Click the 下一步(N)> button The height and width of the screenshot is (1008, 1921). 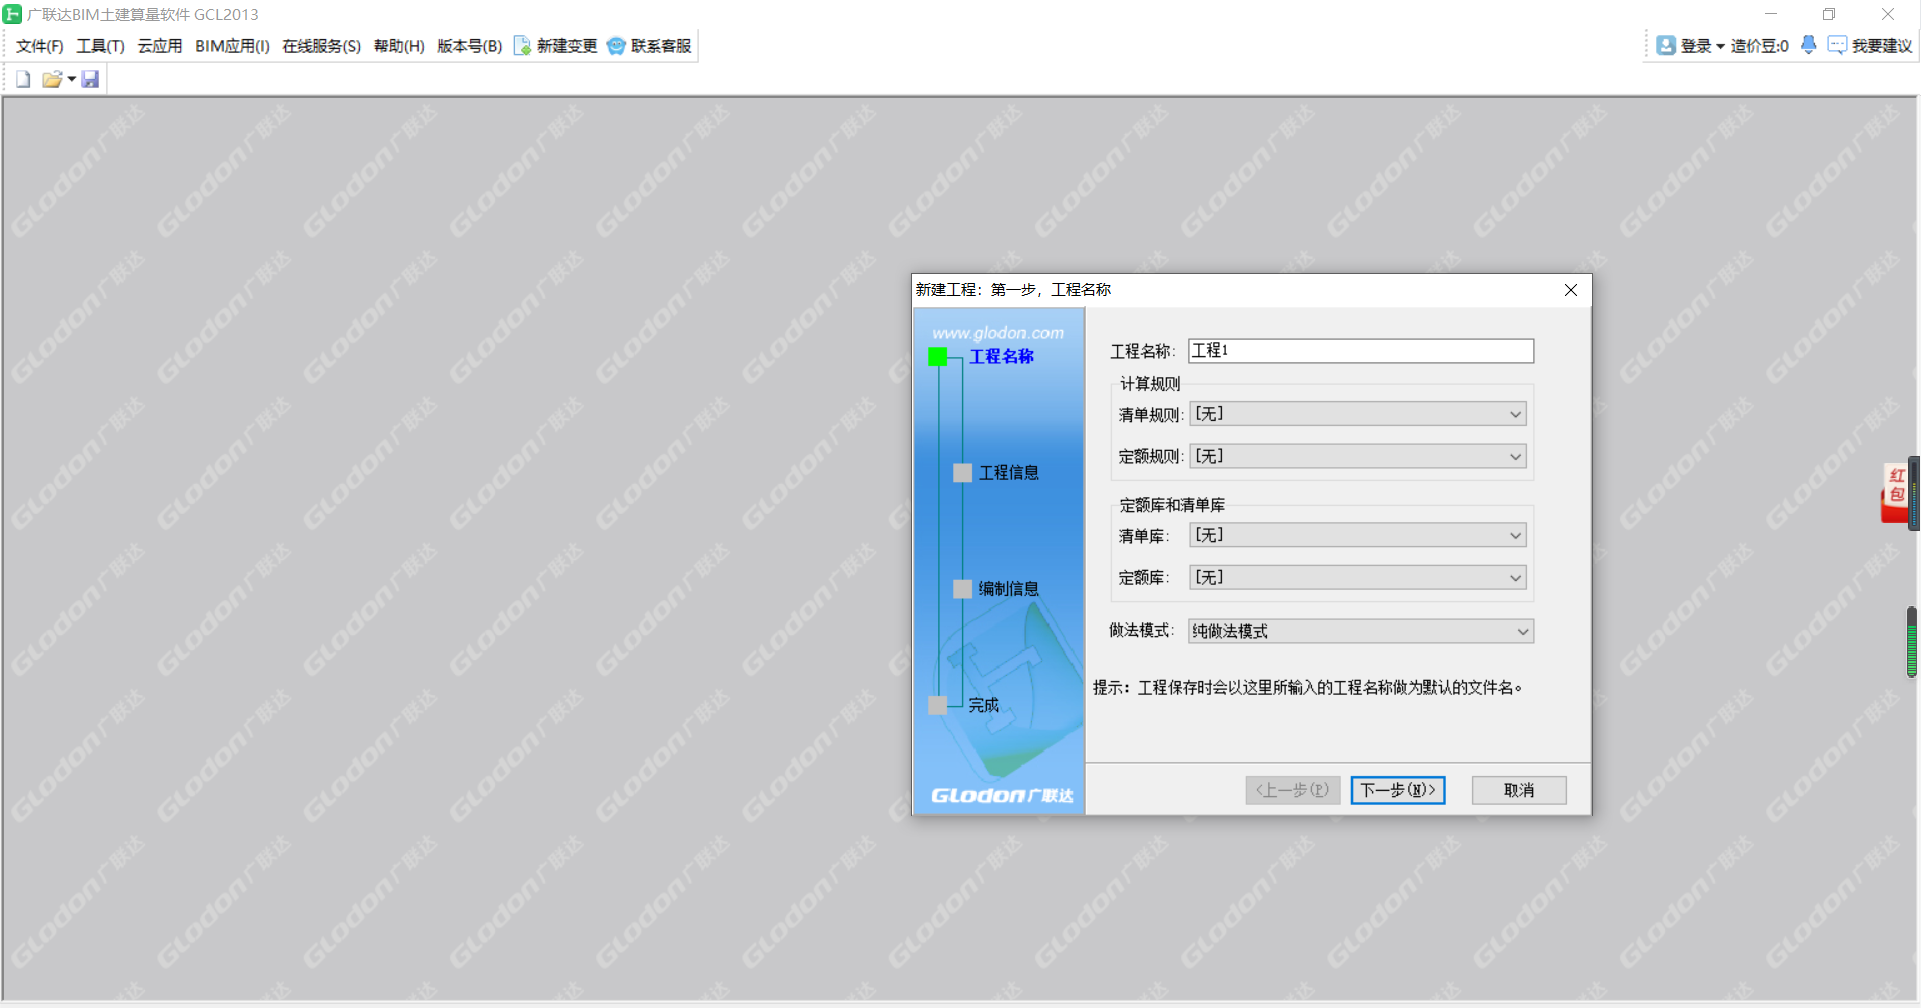coord(1397,790)
